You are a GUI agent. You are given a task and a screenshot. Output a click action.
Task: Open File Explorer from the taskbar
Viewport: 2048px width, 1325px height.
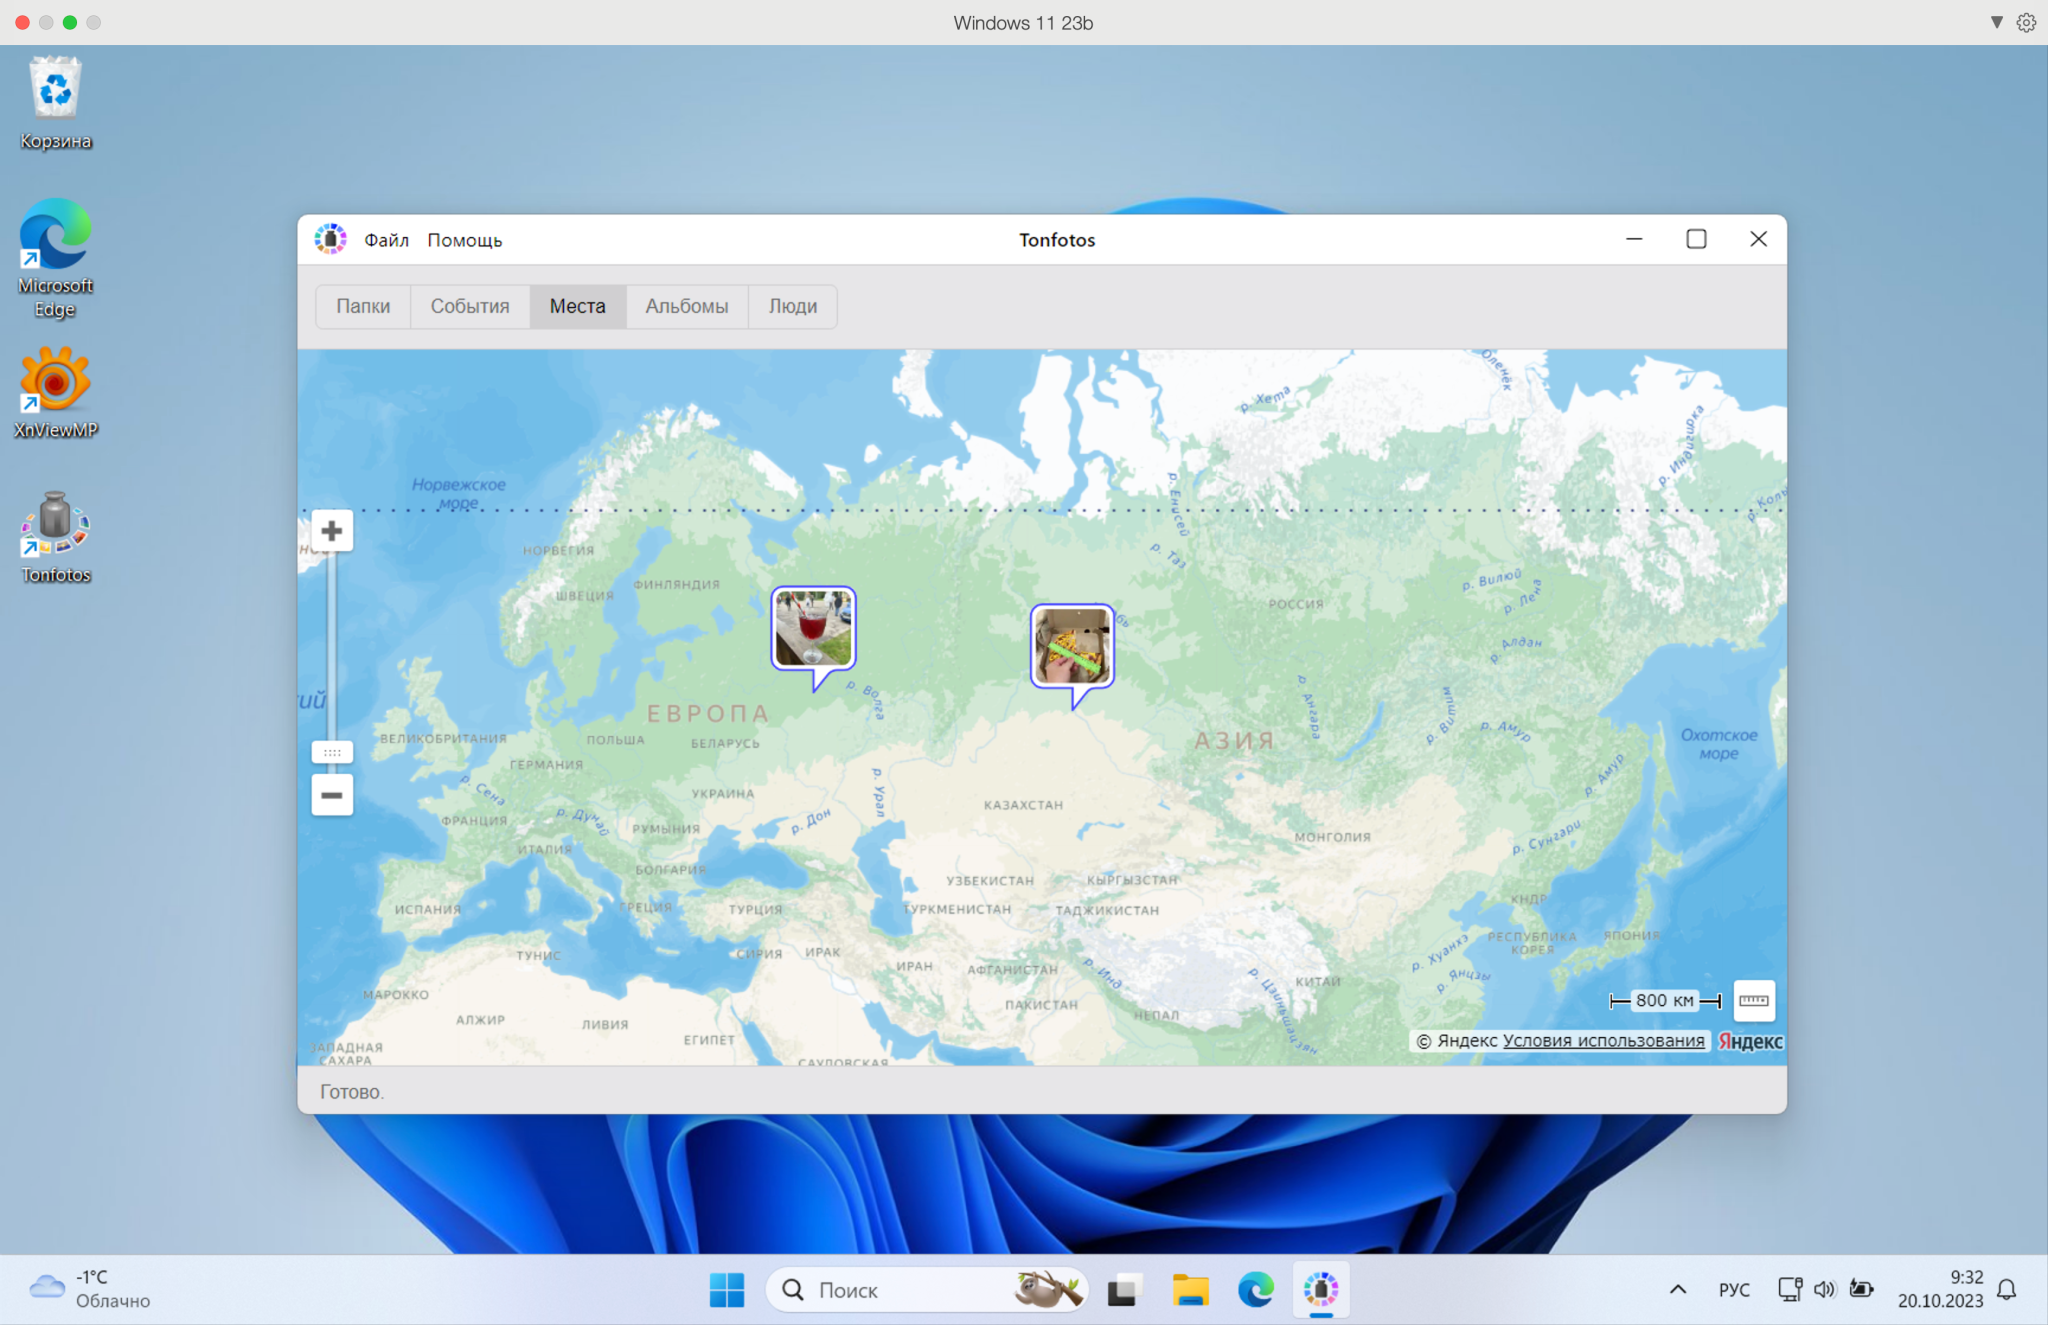coord(1190,1290)
